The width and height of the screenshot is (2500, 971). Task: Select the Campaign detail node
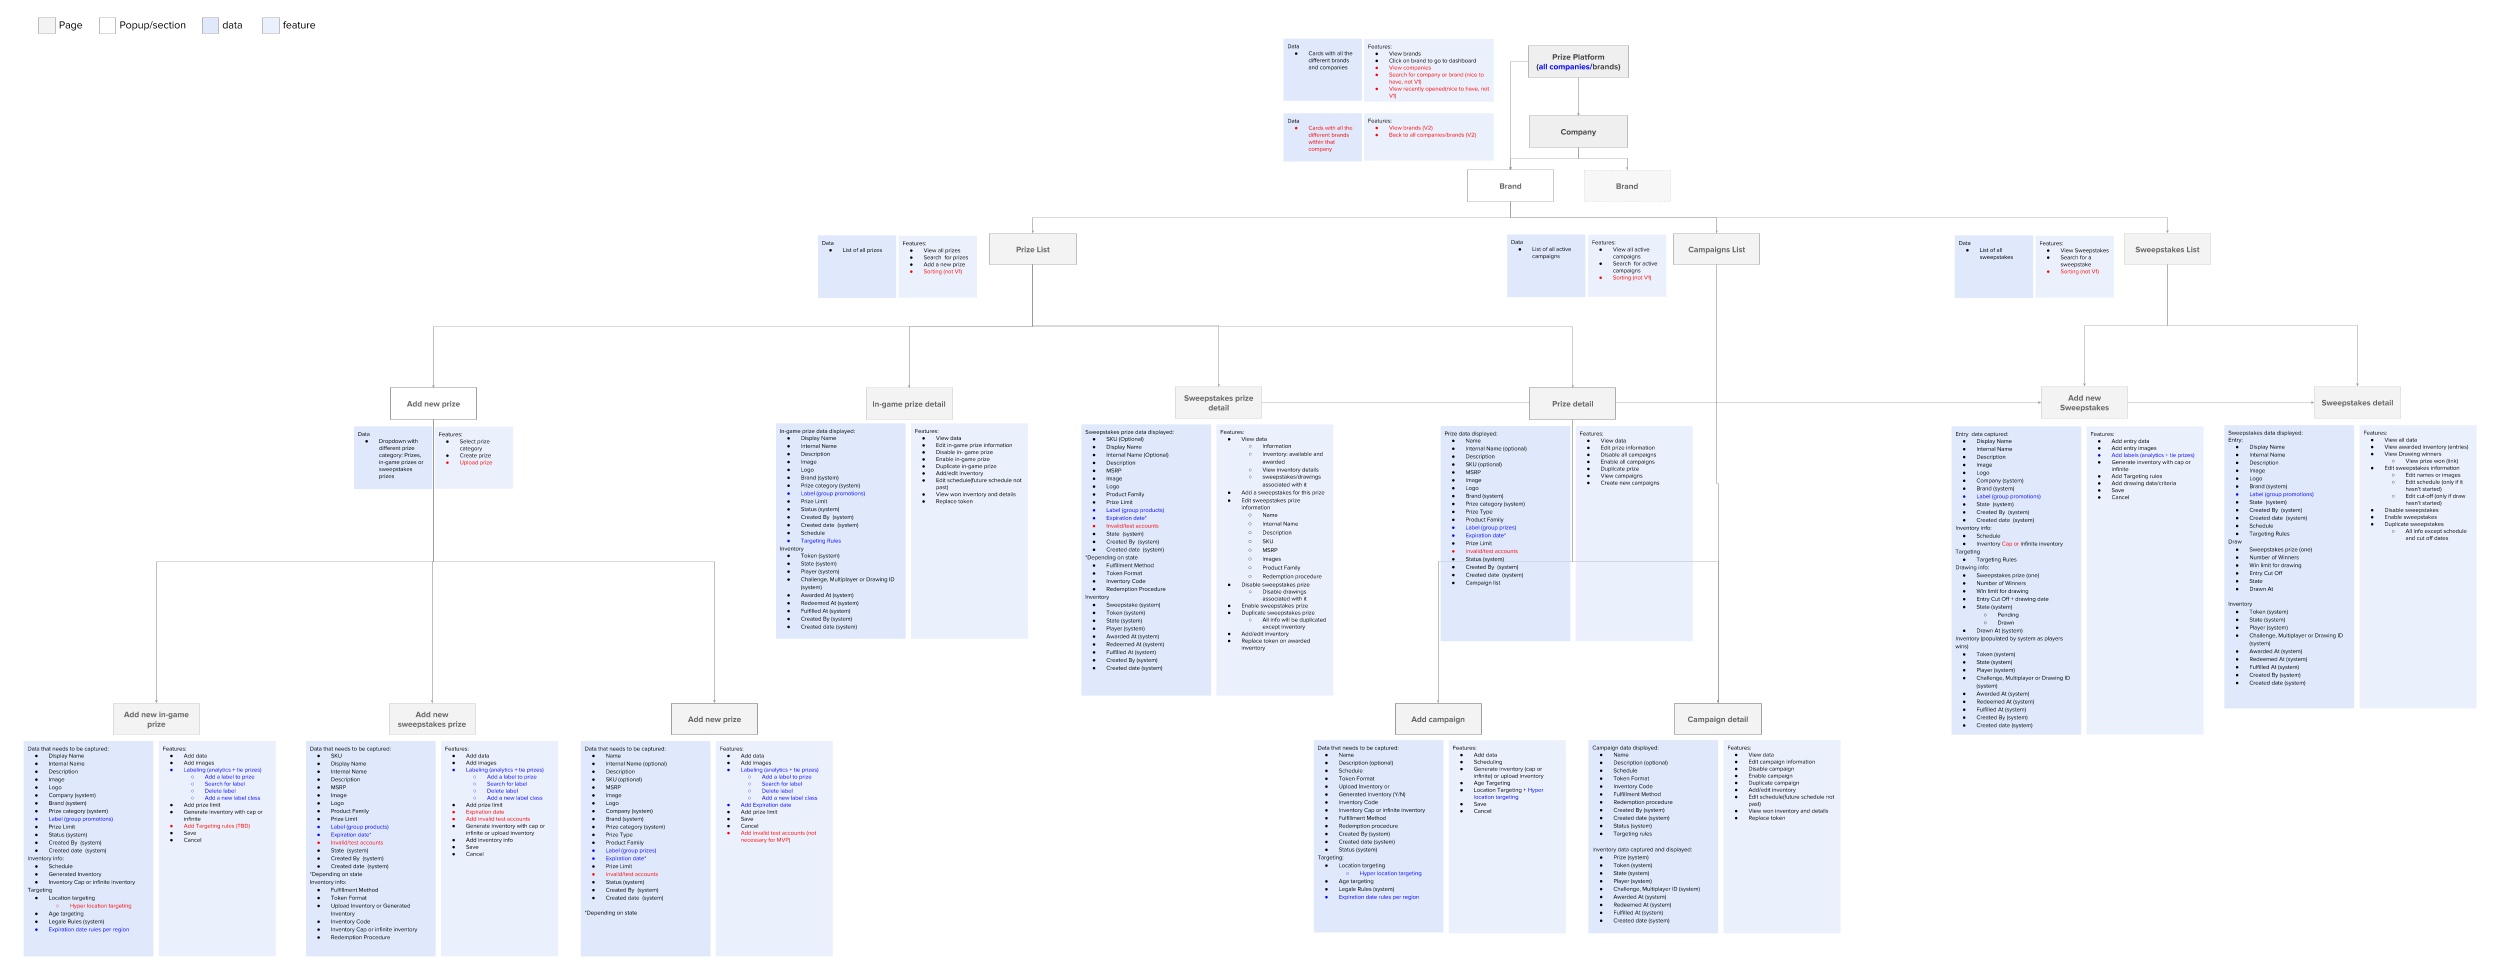tap(1718, 719)
